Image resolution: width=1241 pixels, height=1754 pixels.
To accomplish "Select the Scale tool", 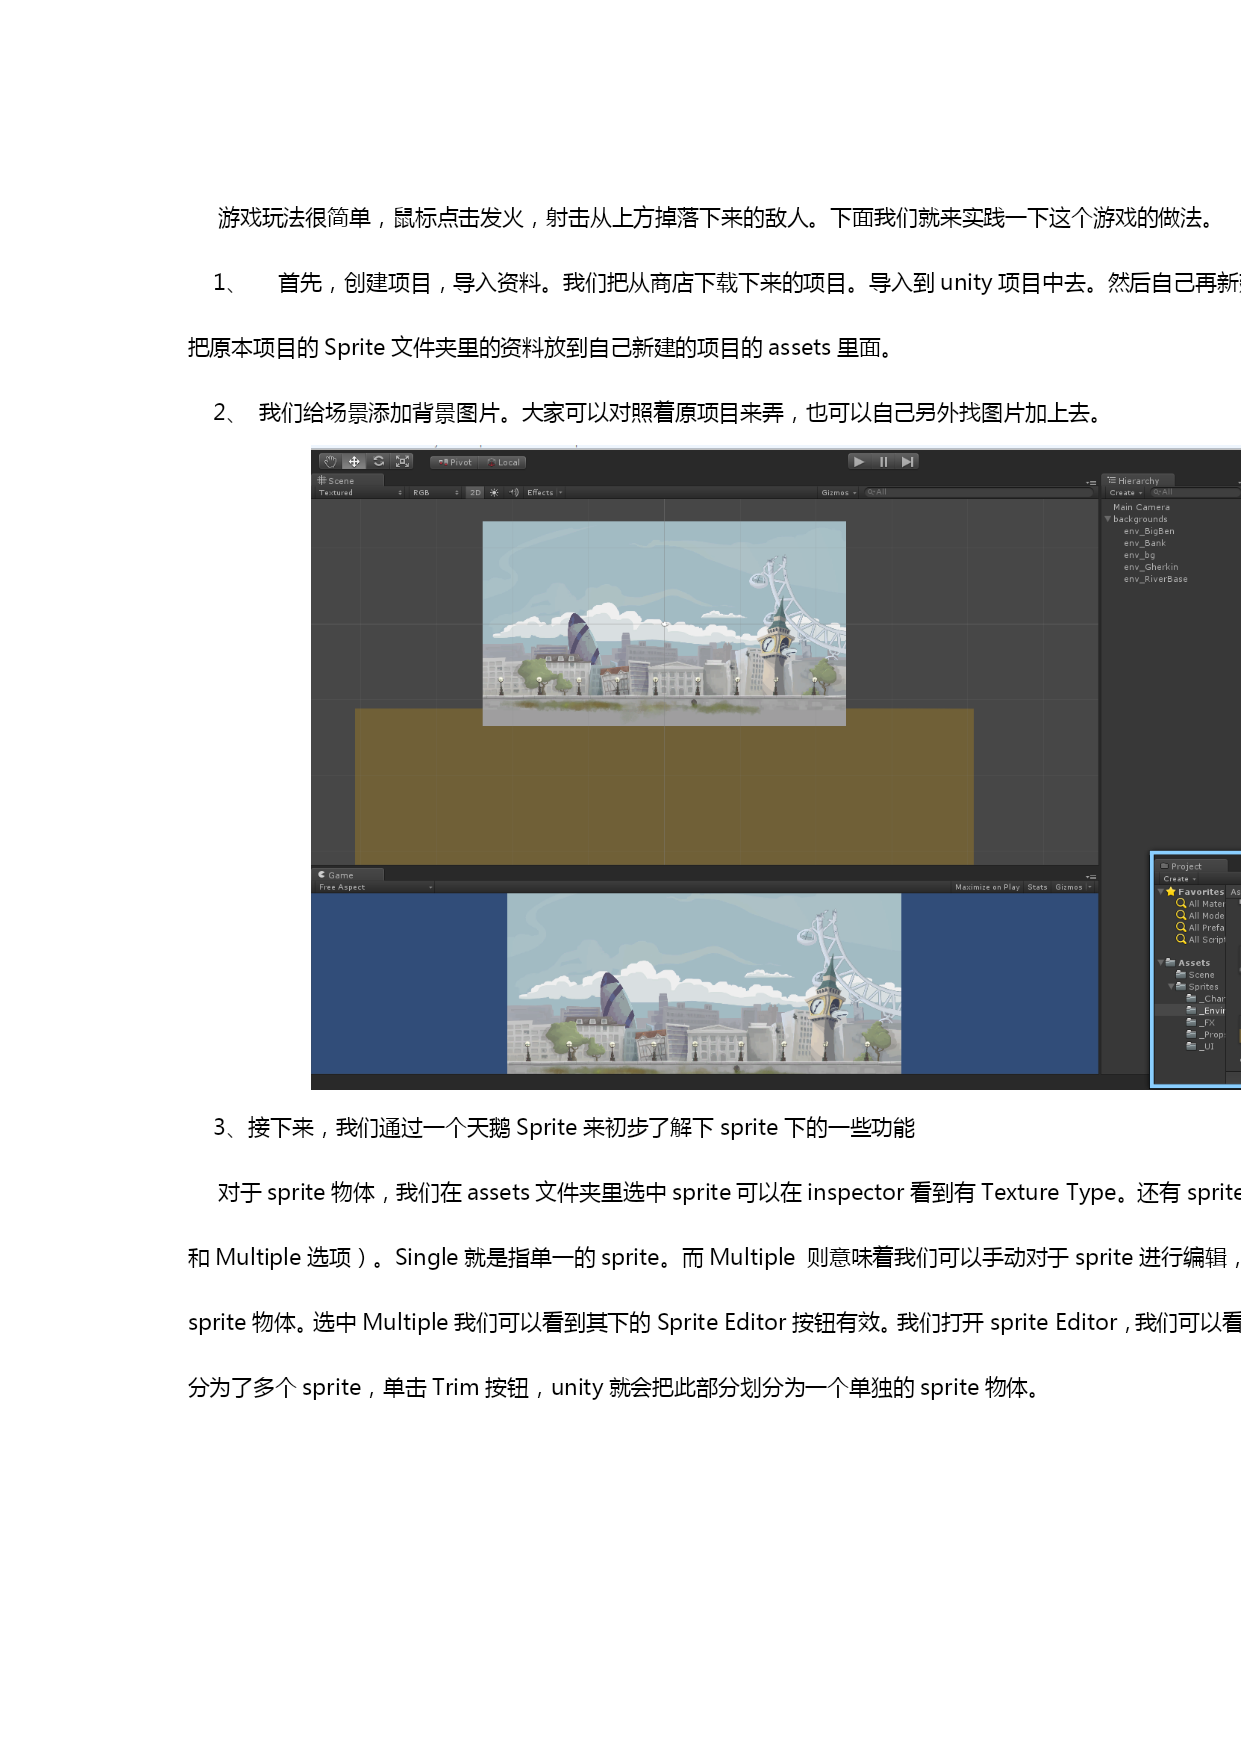I will coord(402,462).
